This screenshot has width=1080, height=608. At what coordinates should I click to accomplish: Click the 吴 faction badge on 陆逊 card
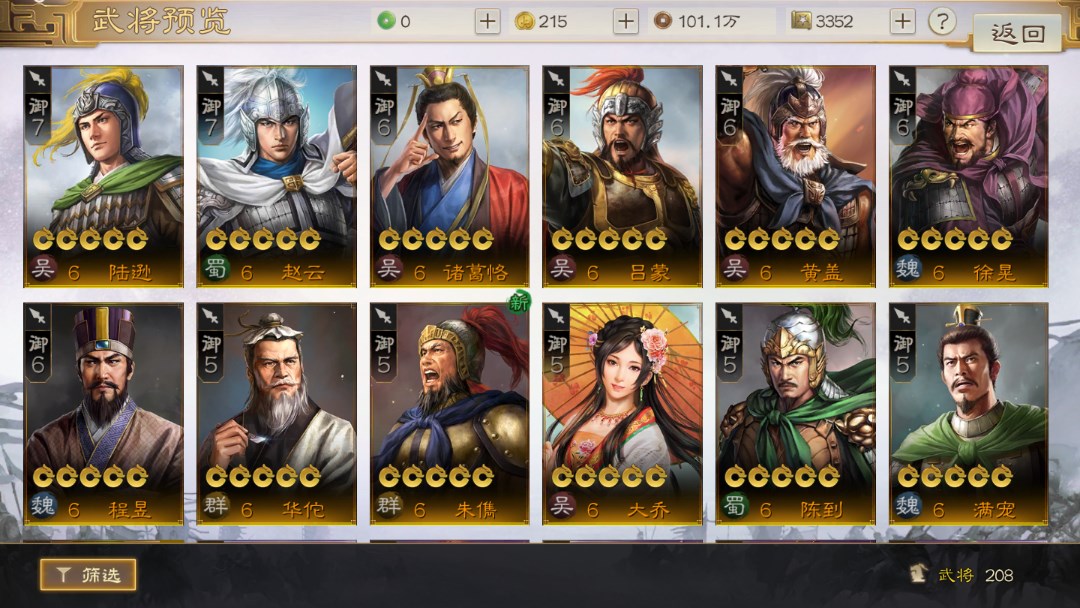click(x=43, y=268)
